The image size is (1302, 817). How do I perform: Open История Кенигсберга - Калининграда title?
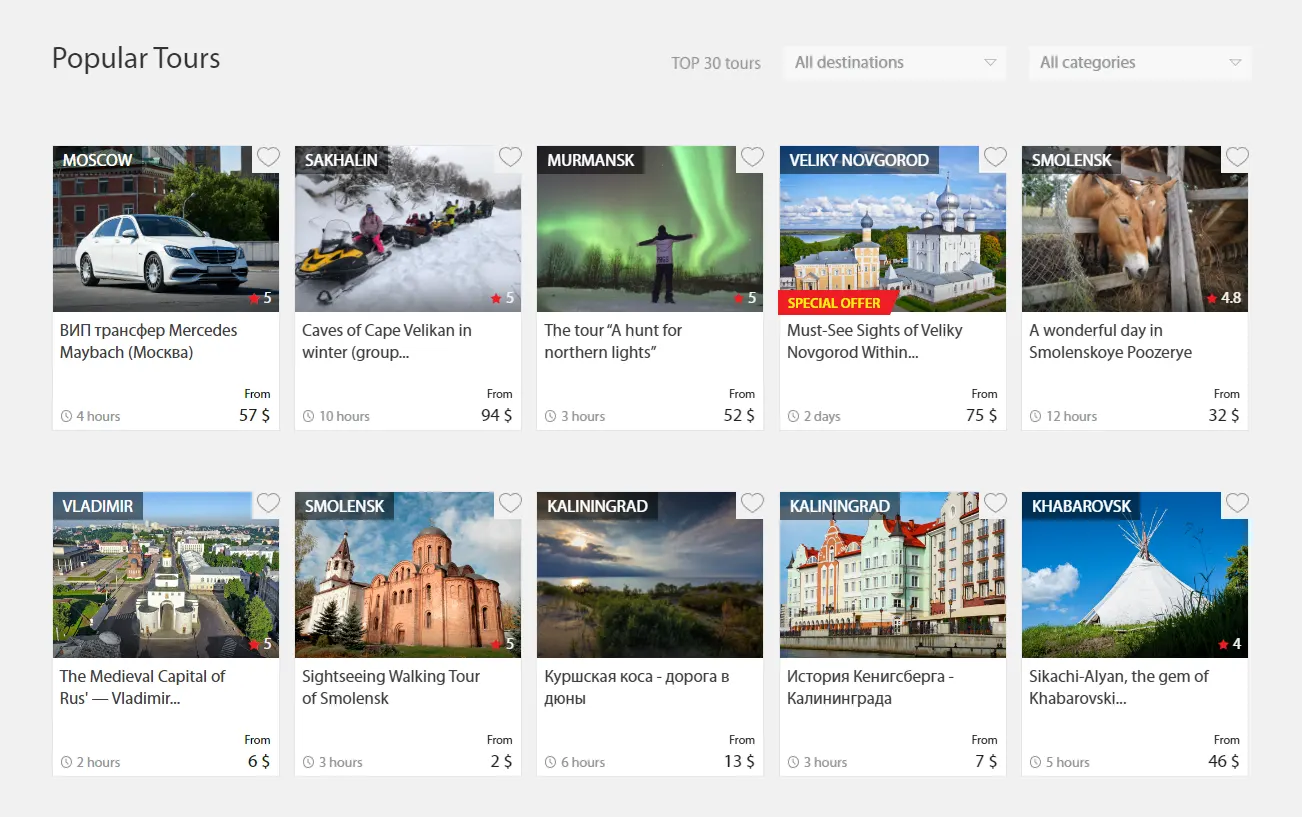(x=870, y=687)
